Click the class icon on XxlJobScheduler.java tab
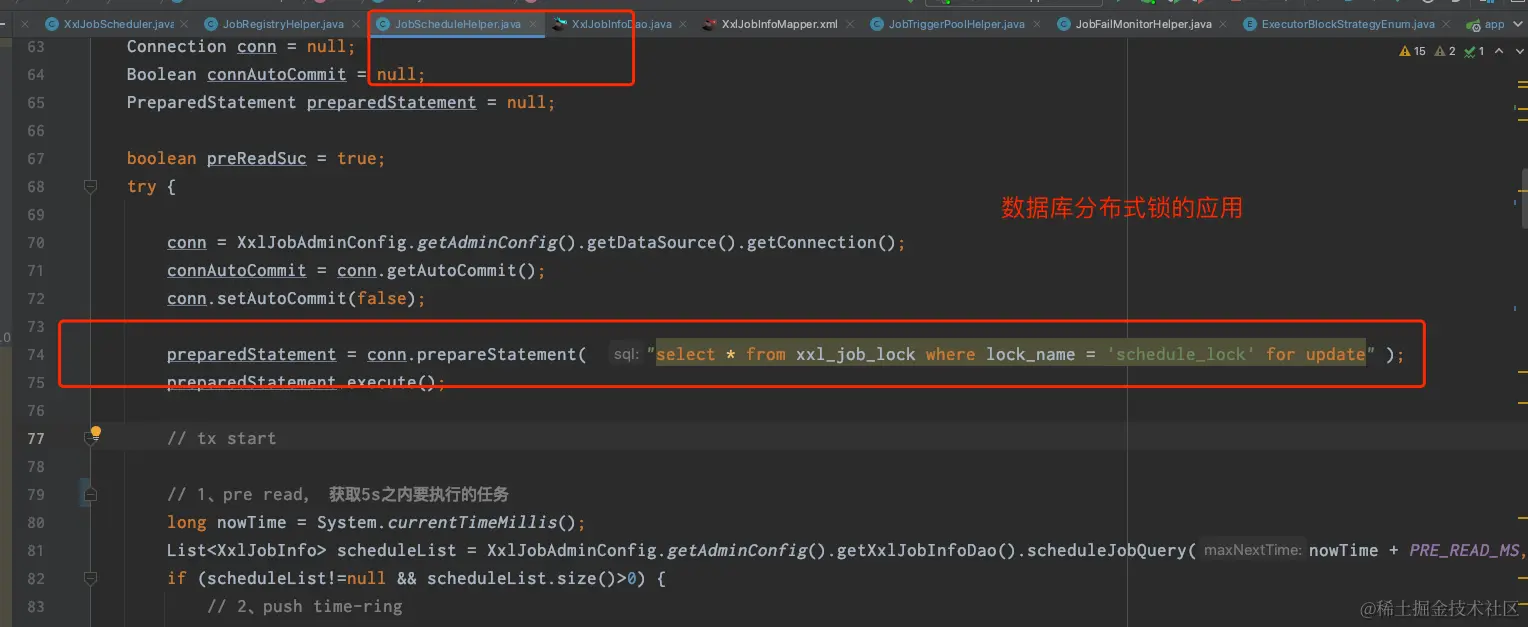1528x627 pixels. [x=52, y=24]
